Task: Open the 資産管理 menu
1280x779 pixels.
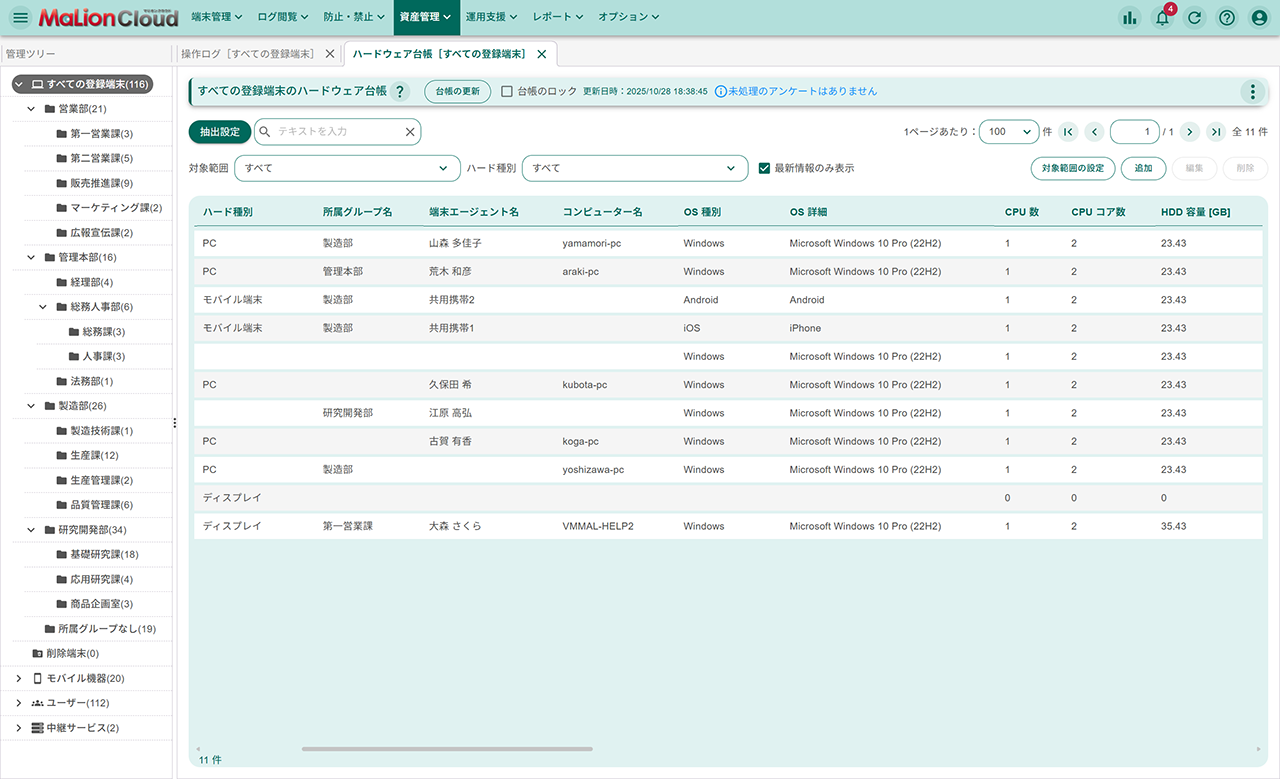Action: coord(424,17)
